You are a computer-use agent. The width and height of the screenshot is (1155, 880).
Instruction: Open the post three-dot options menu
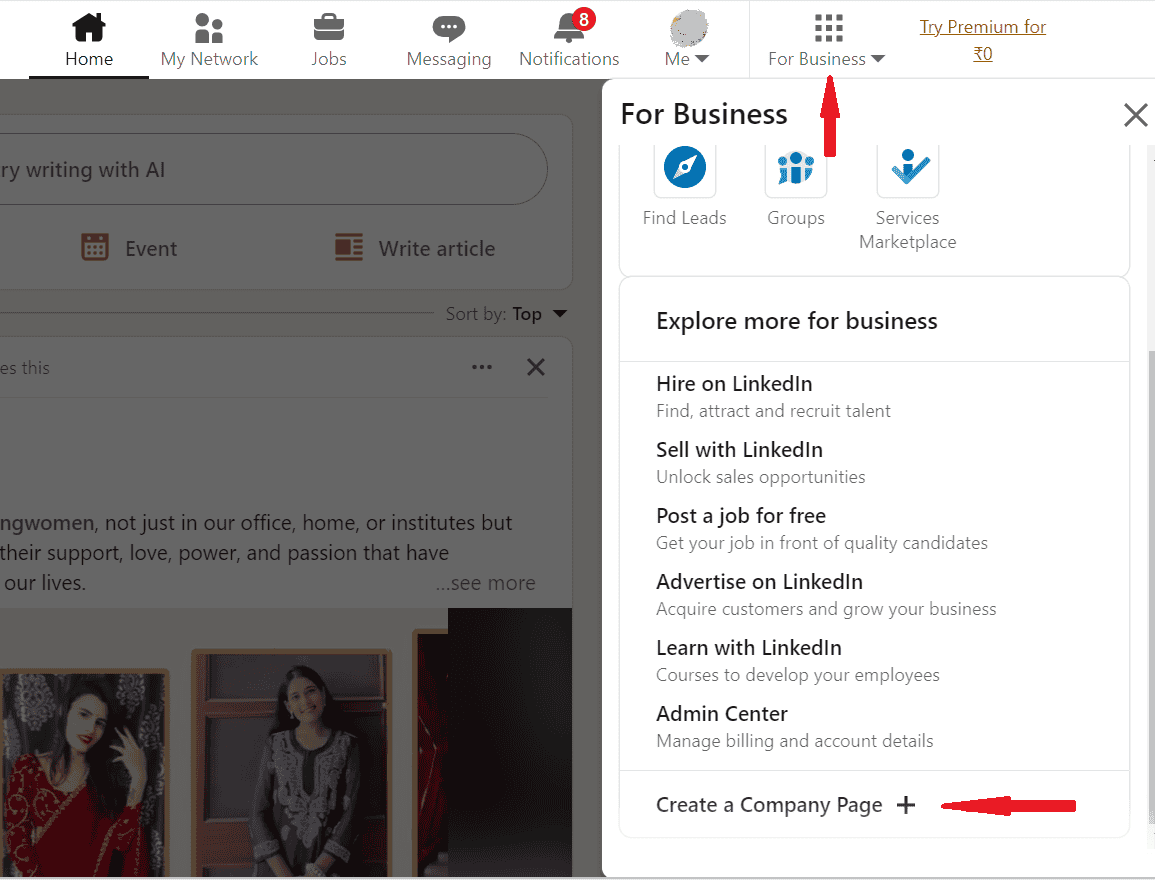point(482,367)
